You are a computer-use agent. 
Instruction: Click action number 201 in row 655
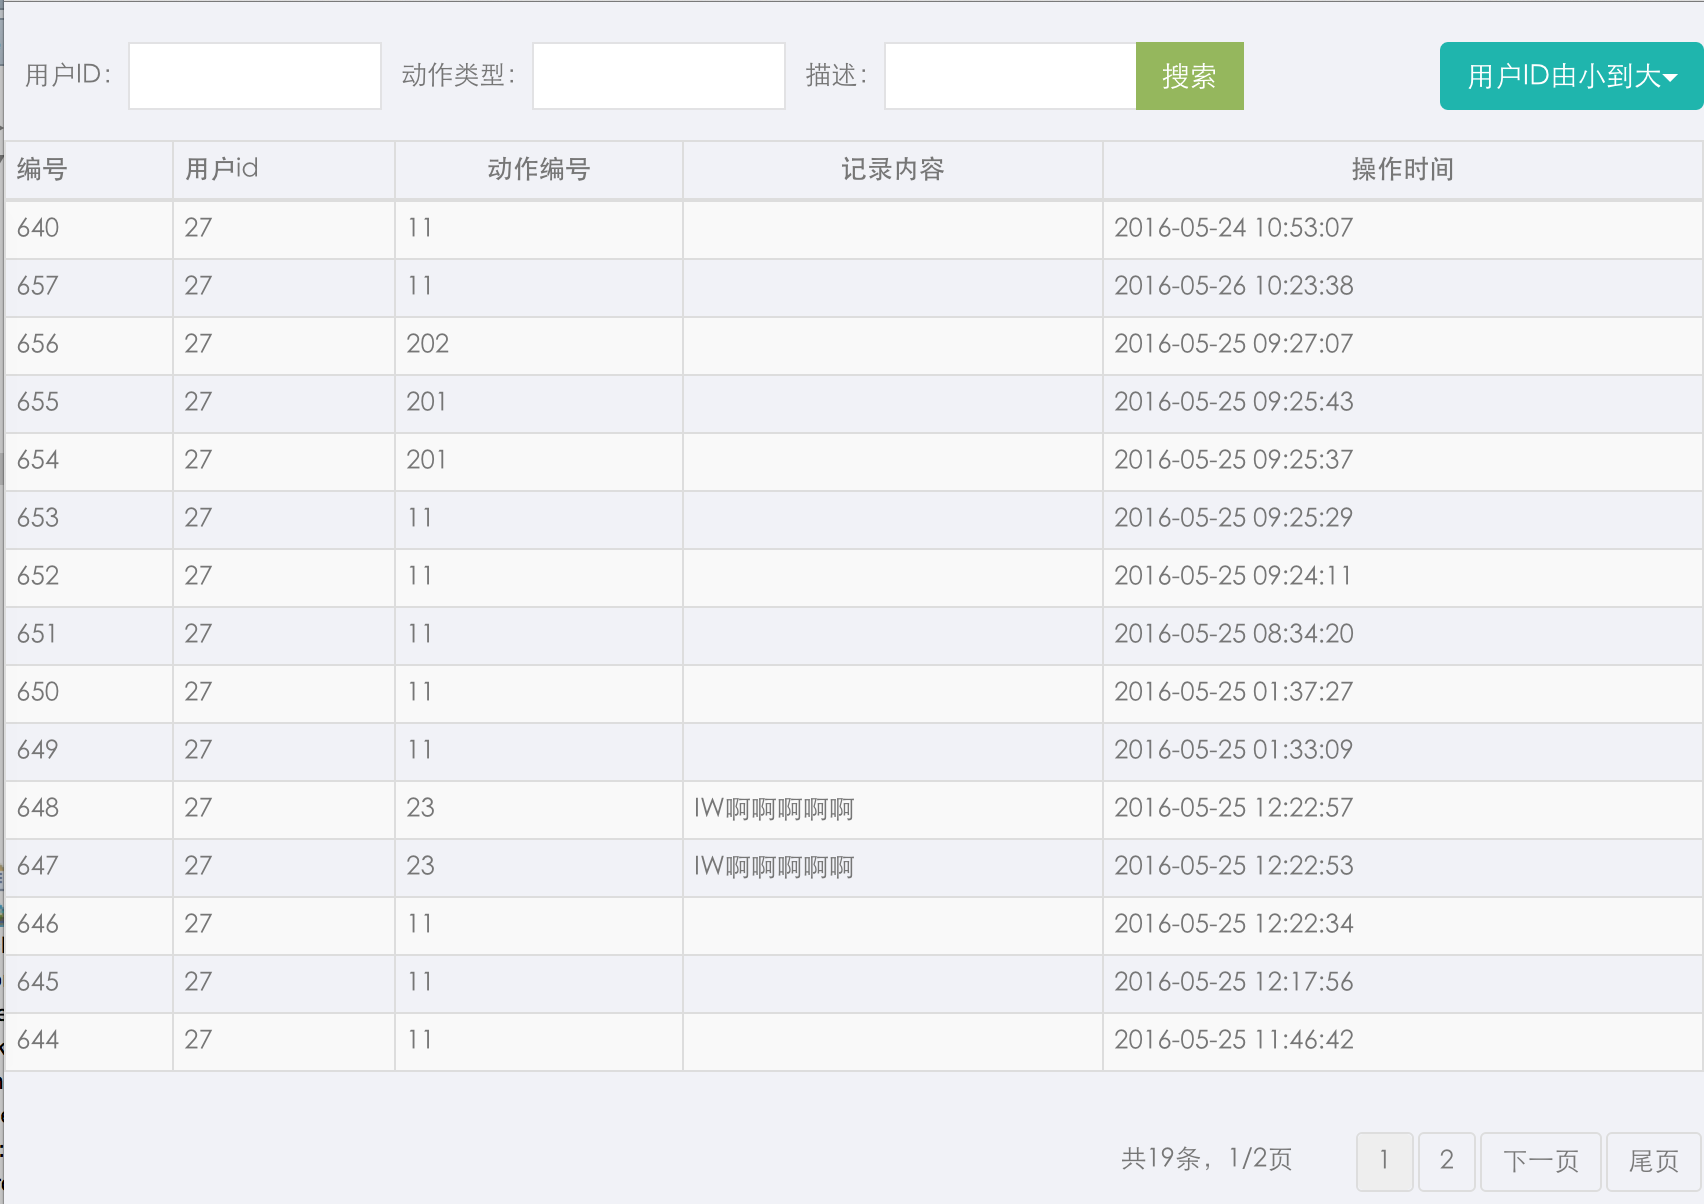click(x=426, y=402)
